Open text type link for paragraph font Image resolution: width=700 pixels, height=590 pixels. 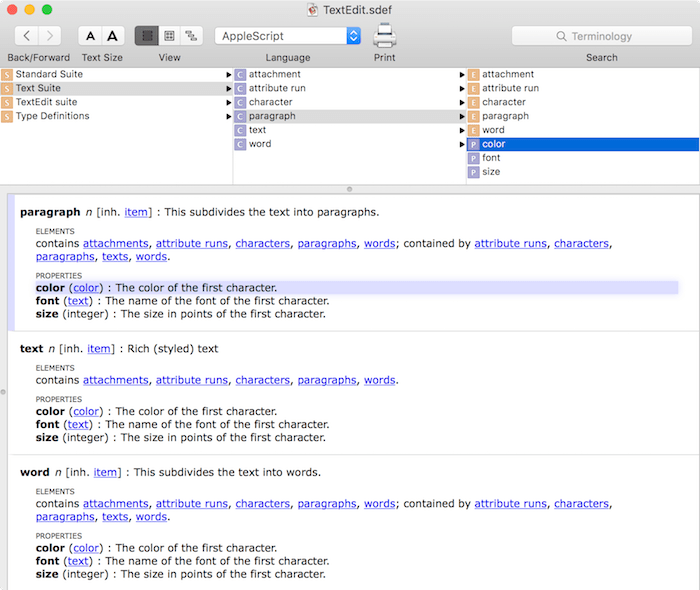78,301
